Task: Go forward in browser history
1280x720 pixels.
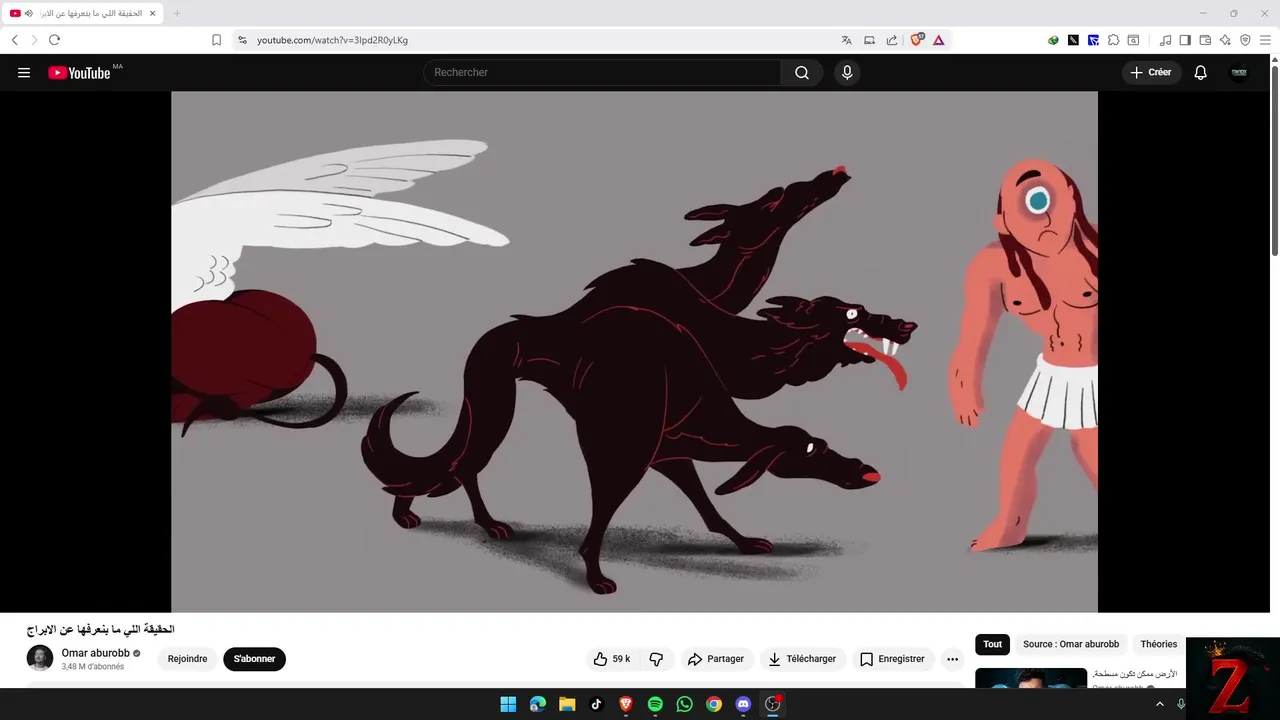Action: [34, 40]
